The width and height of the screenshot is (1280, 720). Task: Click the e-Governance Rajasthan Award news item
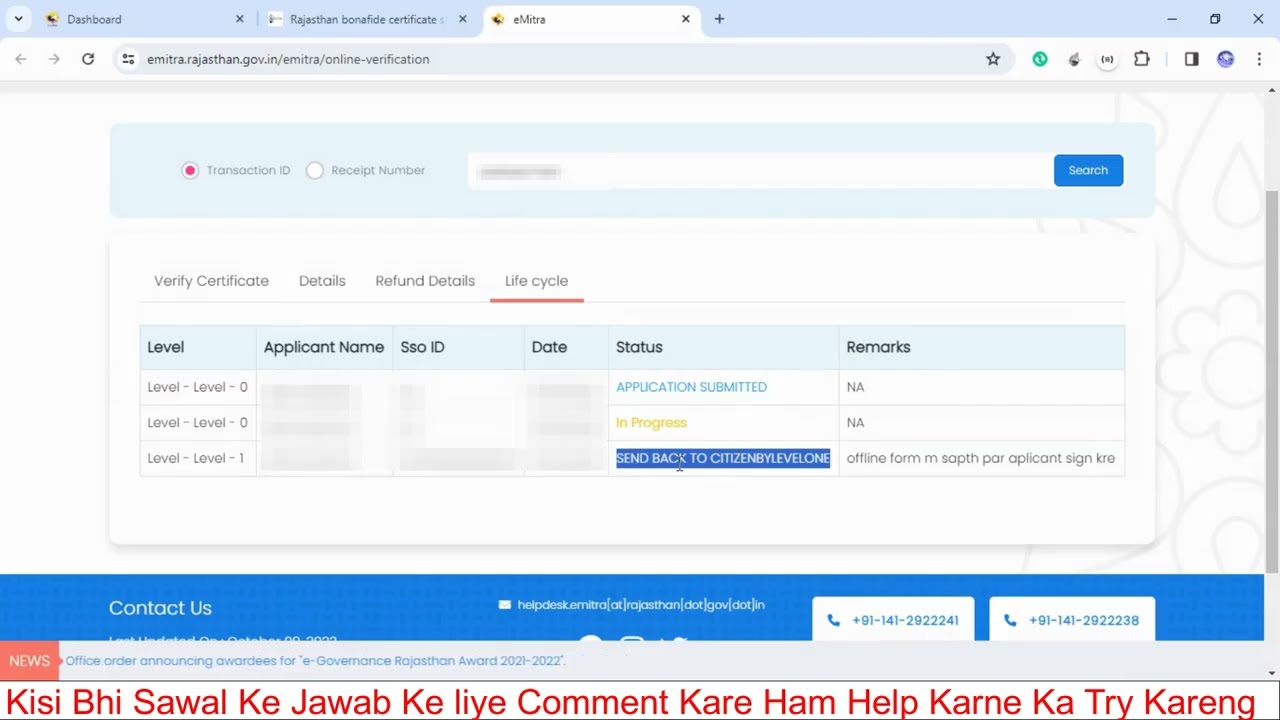pyautogui.click(x=315, y=661)
